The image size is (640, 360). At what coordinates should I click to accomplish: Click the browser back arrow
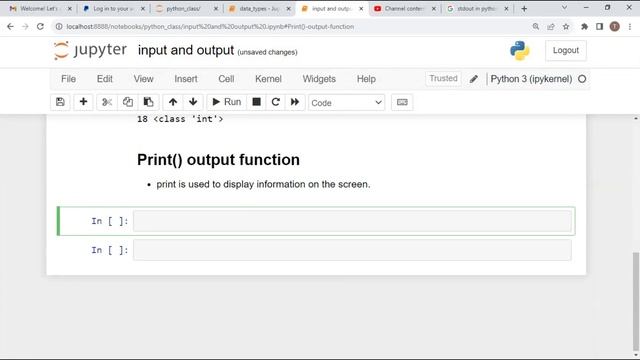(x=10, y=27)
